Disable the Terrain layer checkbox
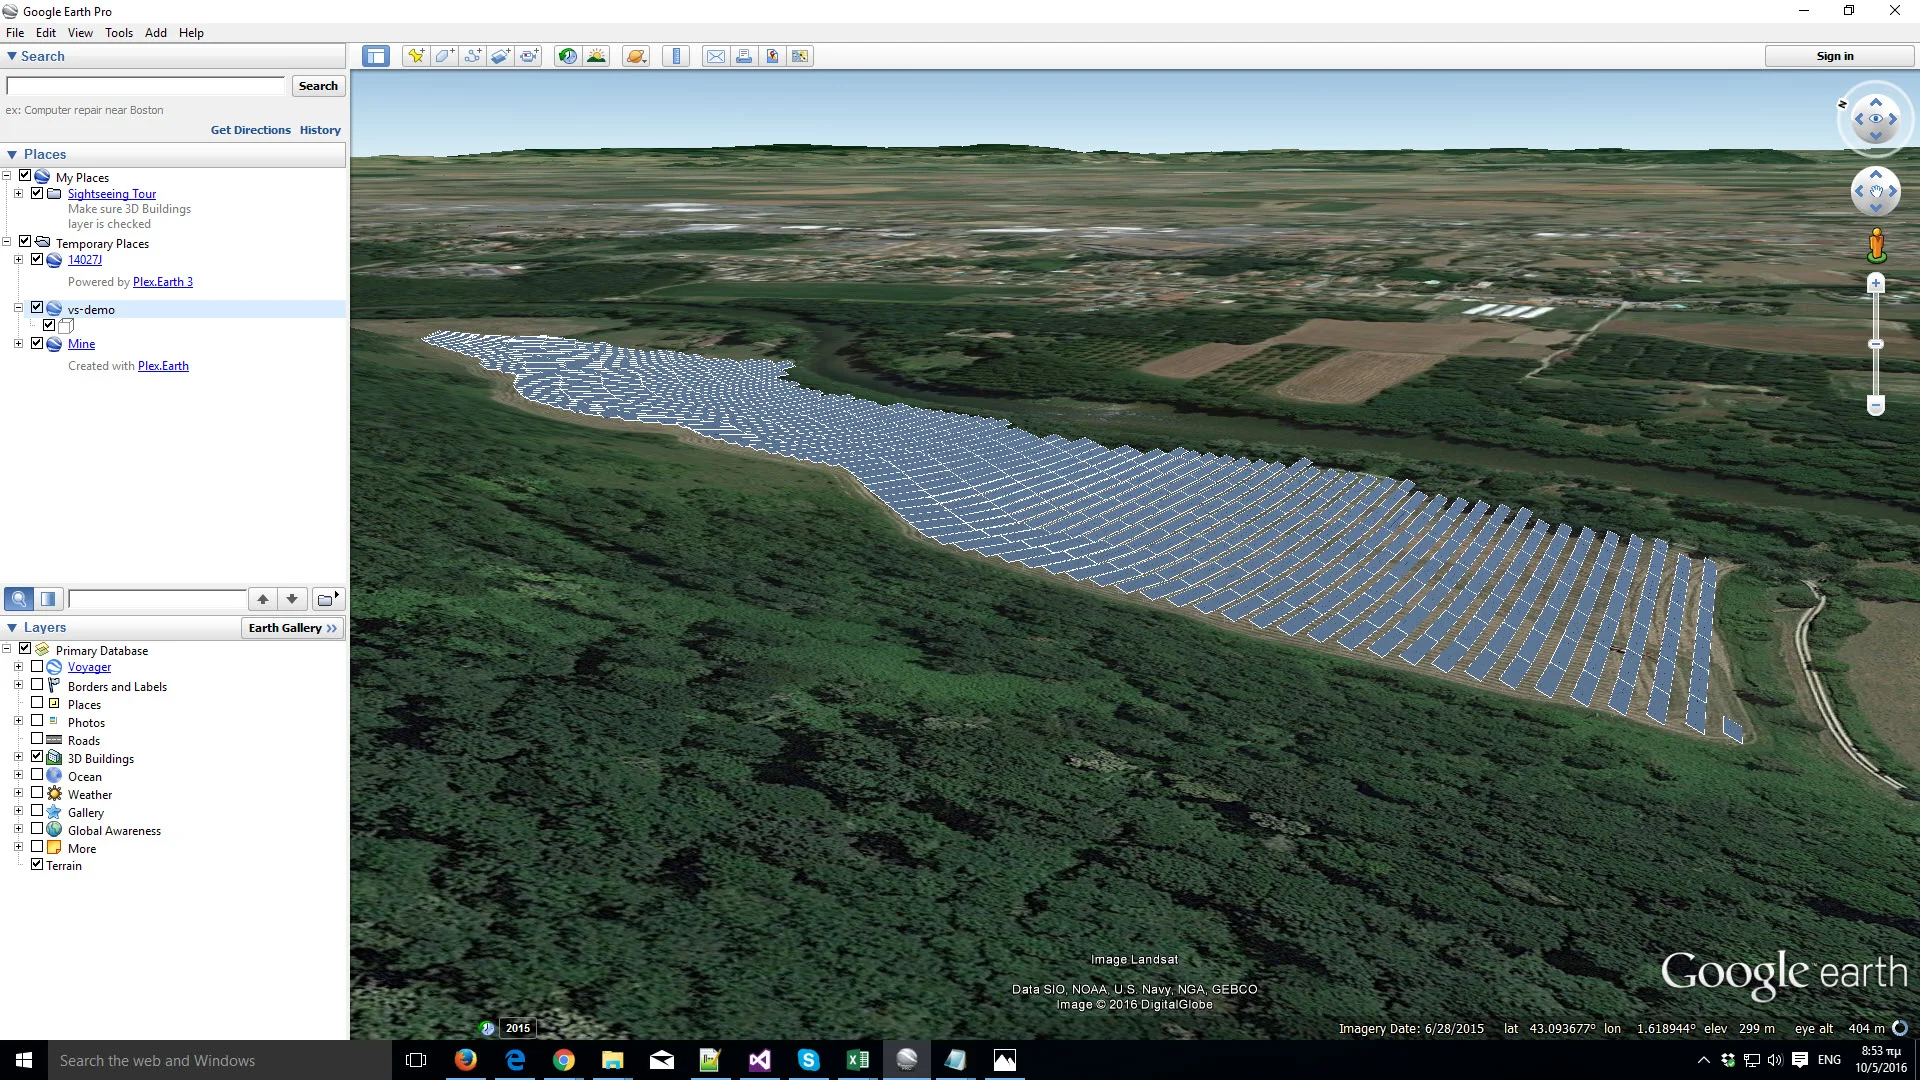The height and width of the screenshot is (1080, 1920). coord(37,864)
